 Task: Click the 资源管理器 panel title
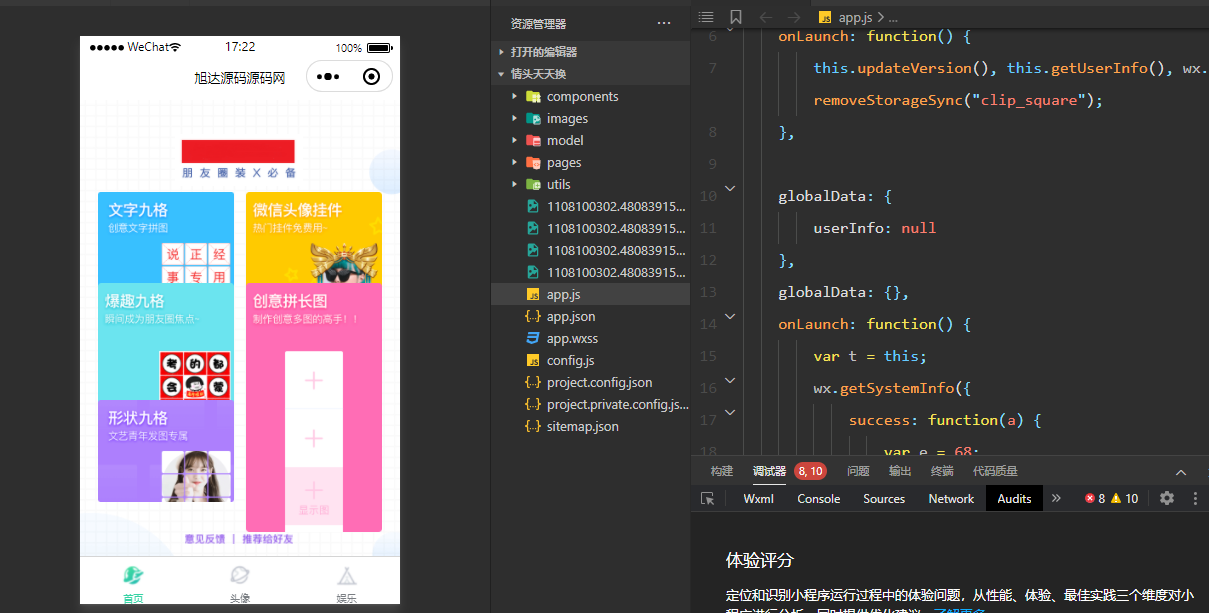point(538,23)
